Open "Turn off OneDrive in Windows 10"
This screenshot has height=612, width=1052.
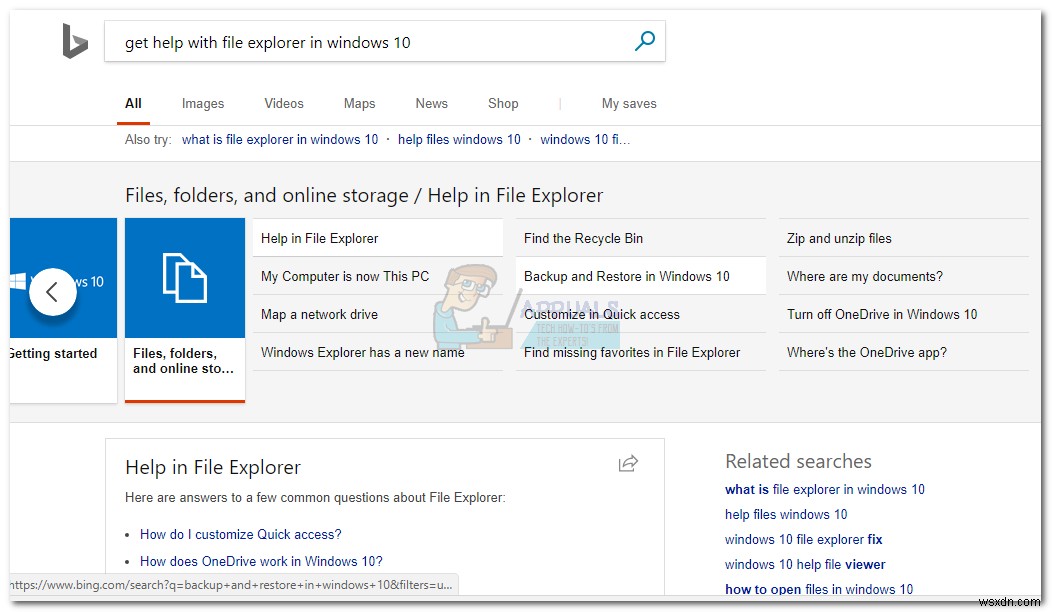click(882, 315)
